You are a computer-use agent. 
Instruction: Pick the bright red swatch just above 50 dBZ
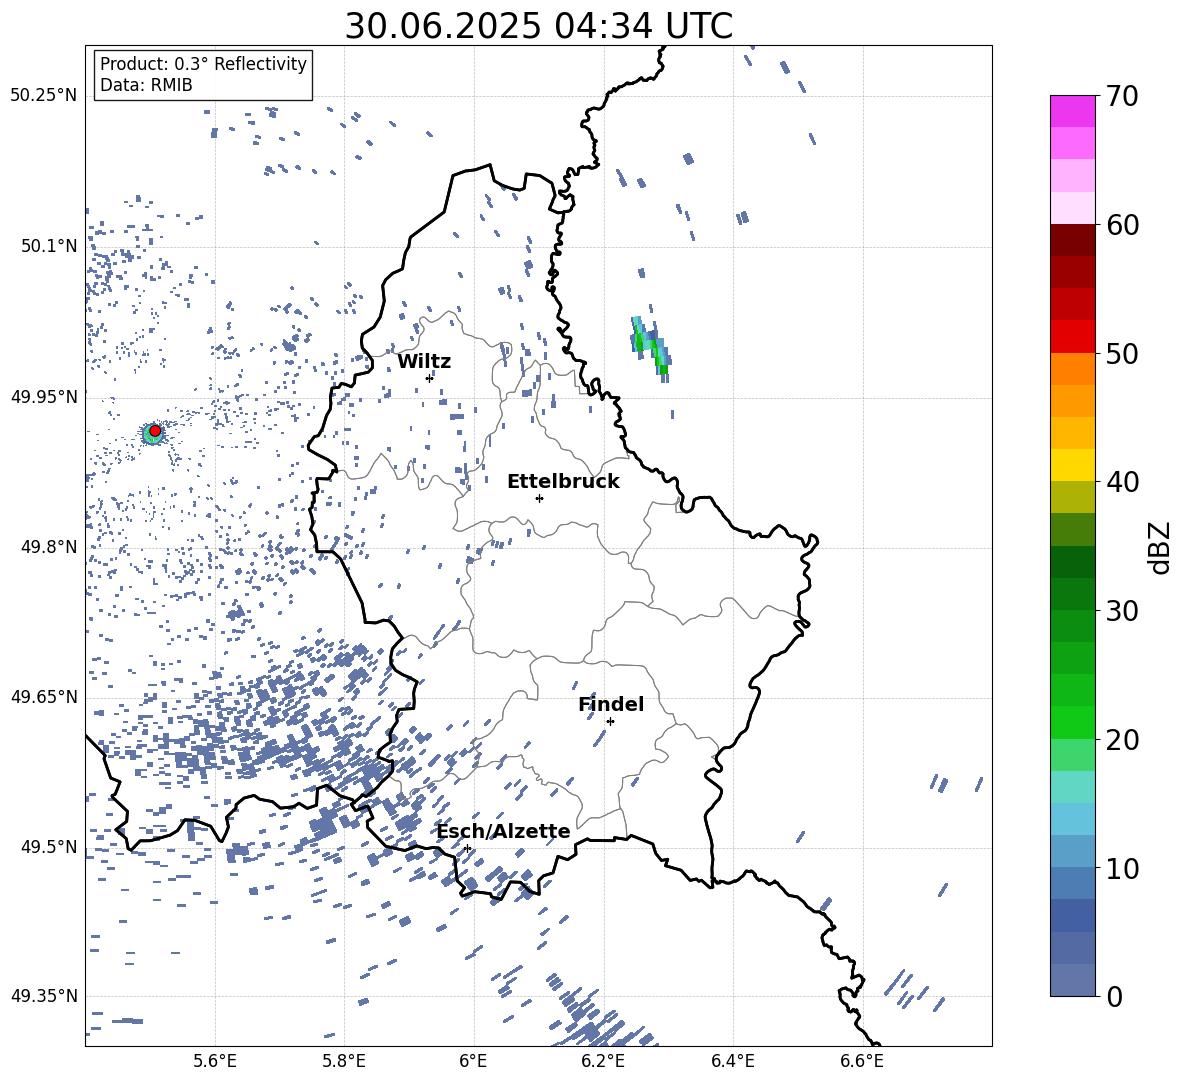(1073, 337)
